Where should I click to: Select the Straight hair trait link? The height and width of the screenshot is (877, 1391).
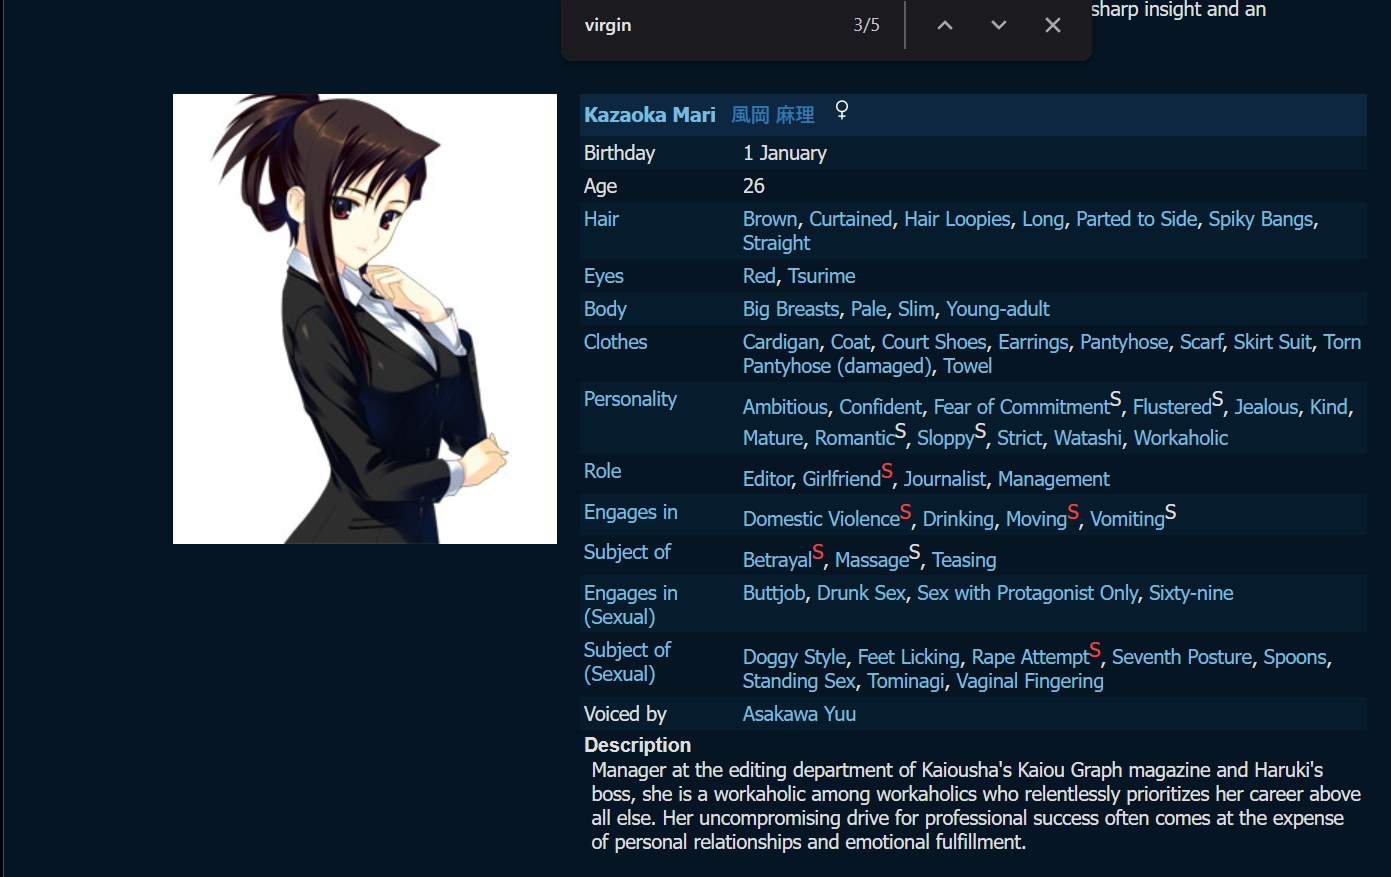776,243
